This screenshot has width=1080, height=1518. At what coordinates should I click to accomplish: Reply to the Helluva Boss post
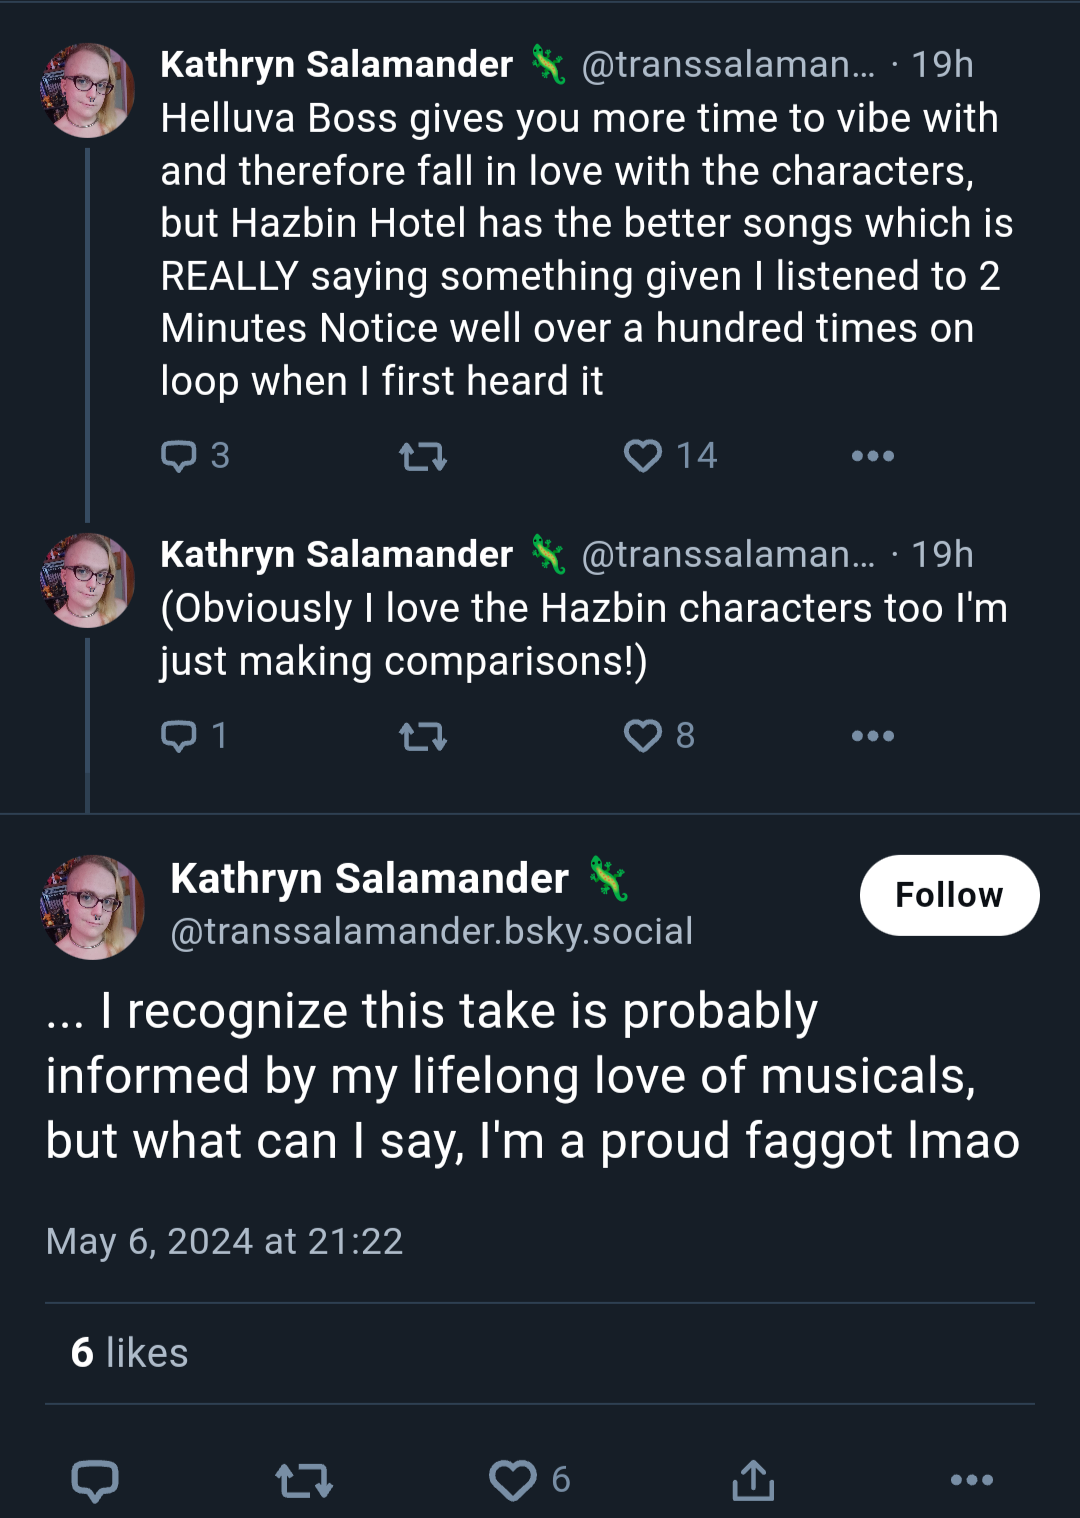195,456
